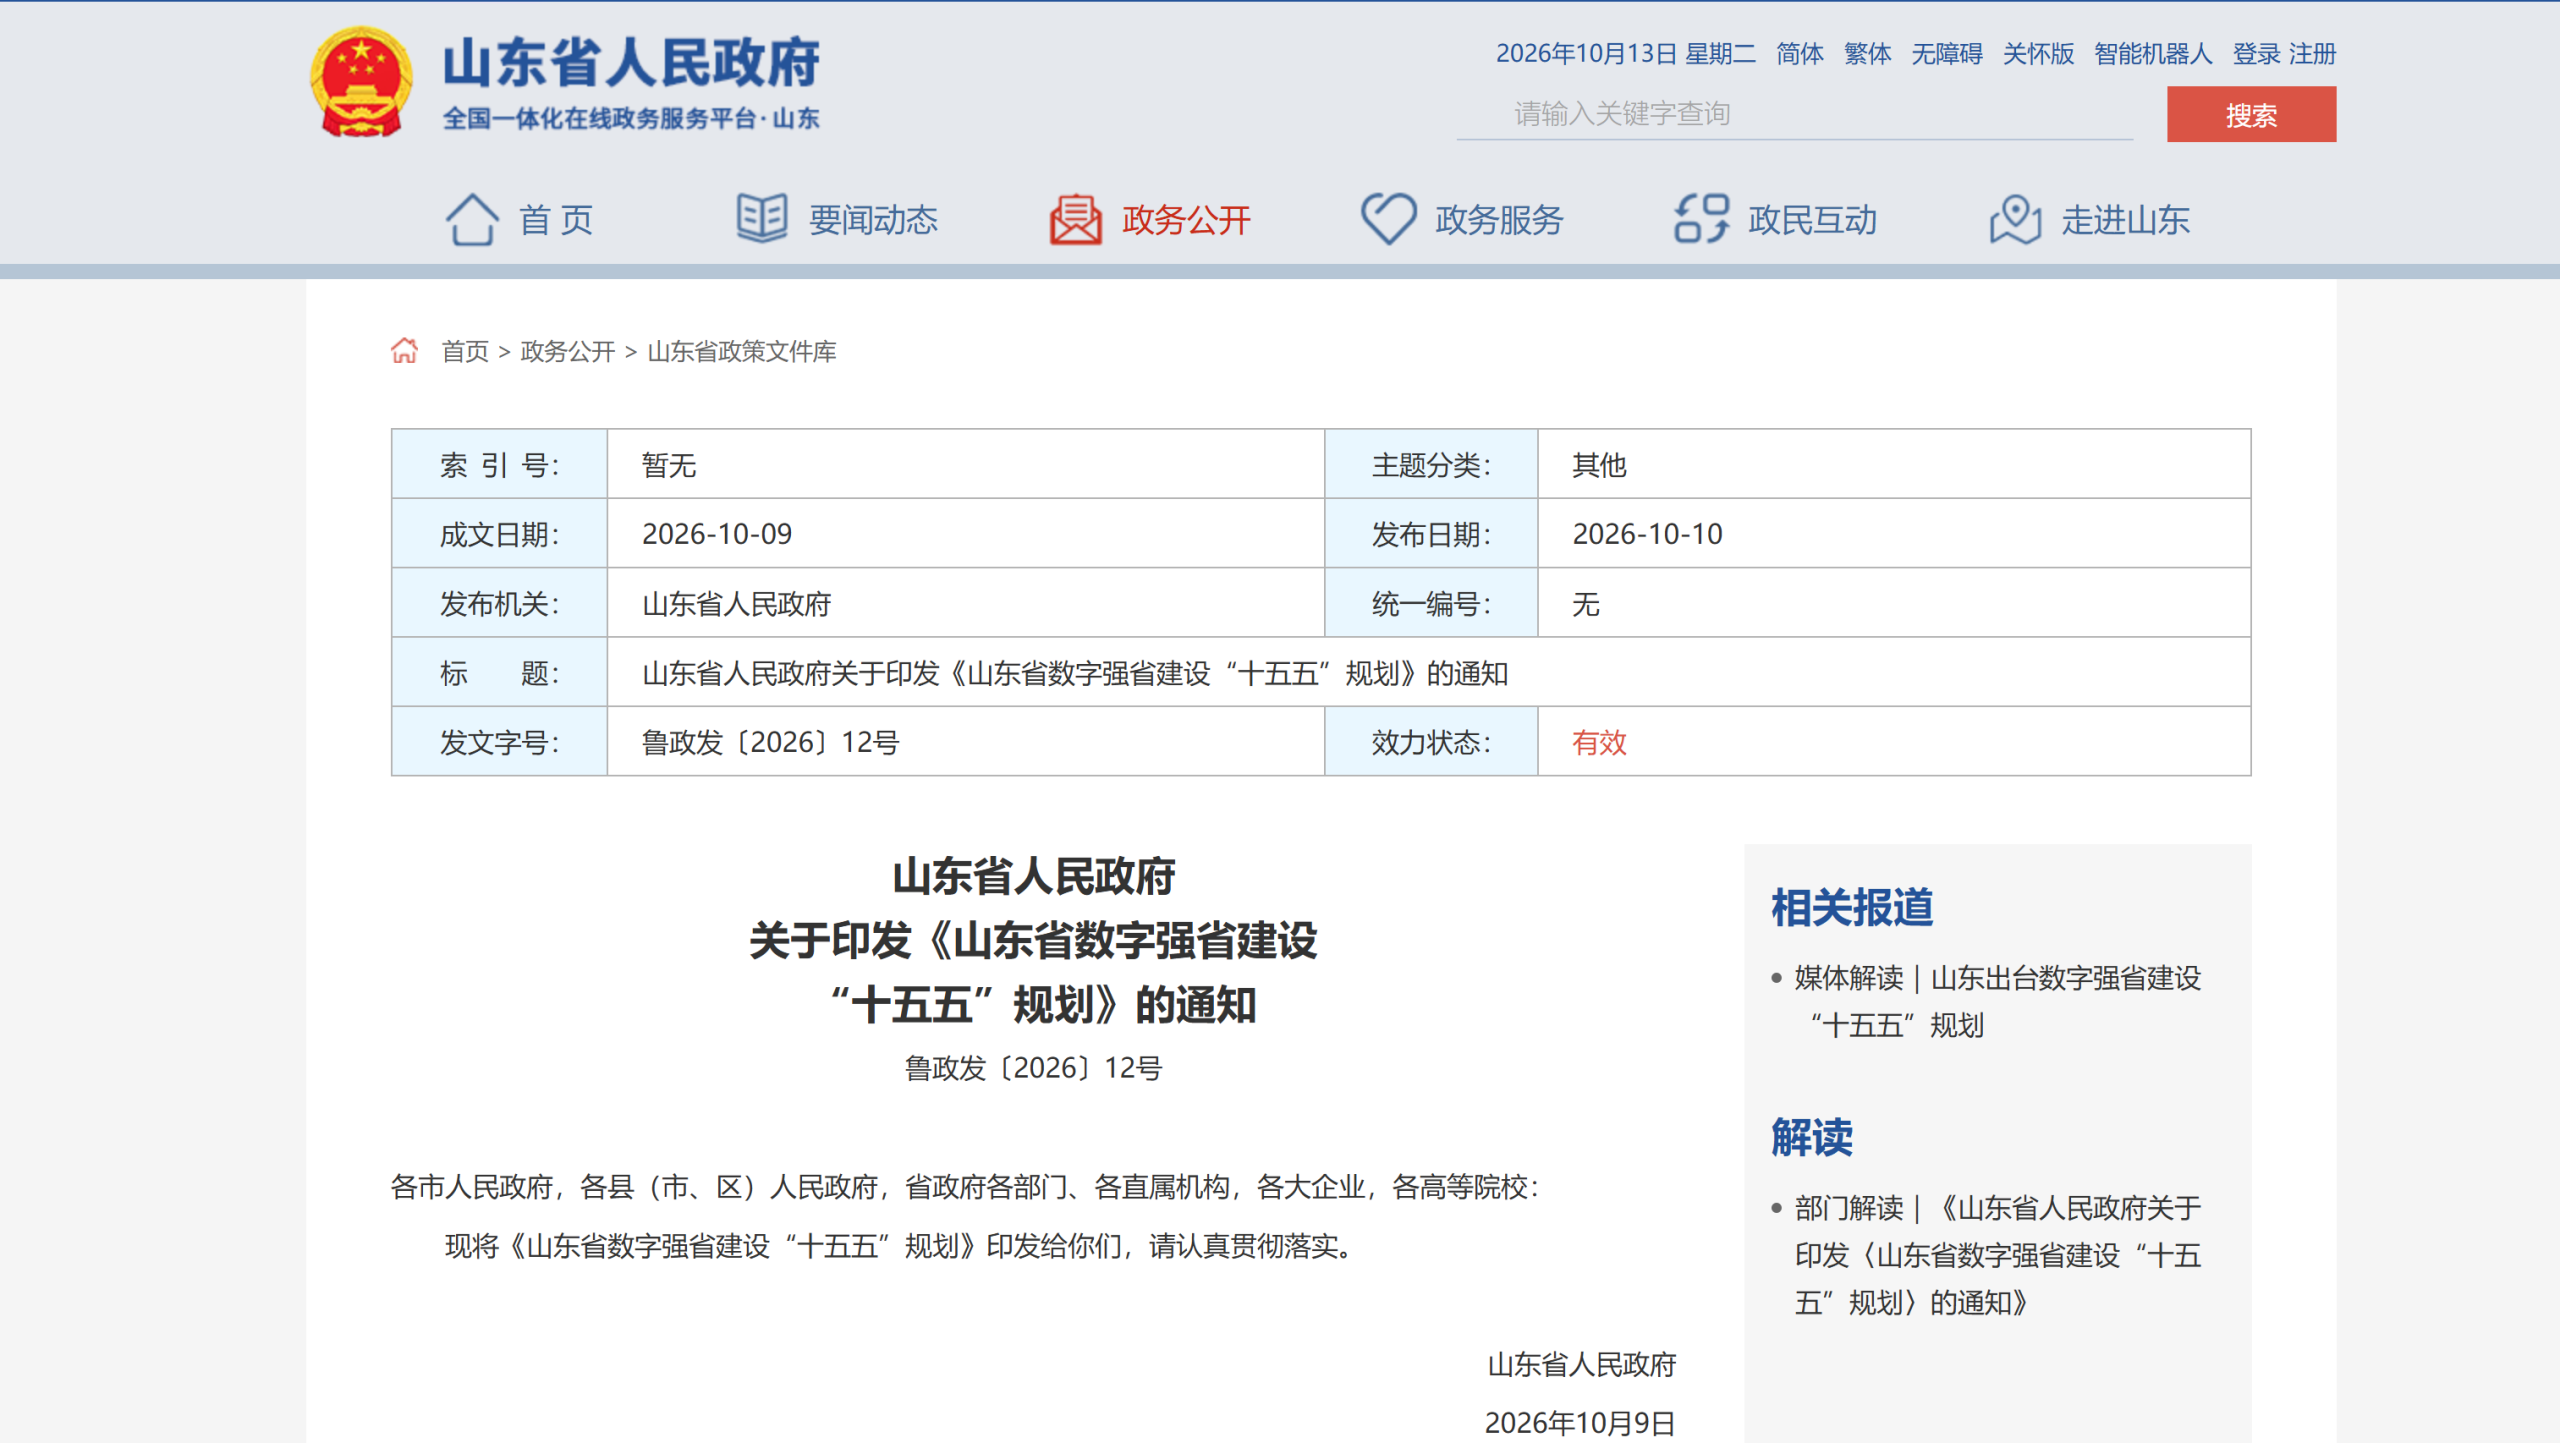2560x1443 pixels.
Task: Click the home icon in the navigation bar
Action: (x=471, y=219)
